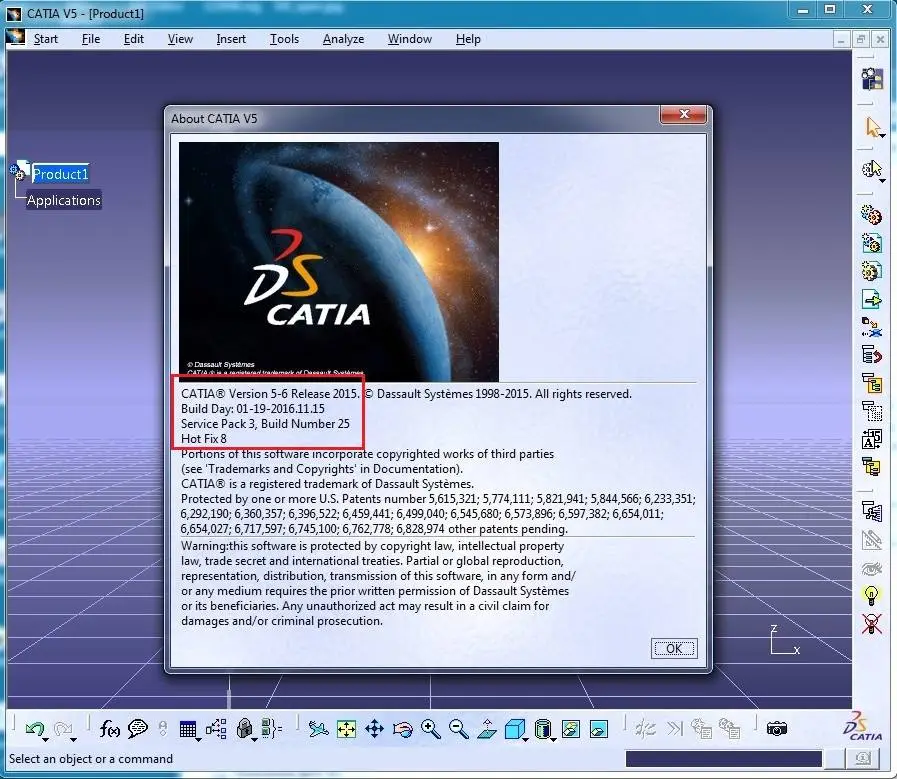
Task: Select Product1 in the specification tree
Action: (x=60, y=174)
